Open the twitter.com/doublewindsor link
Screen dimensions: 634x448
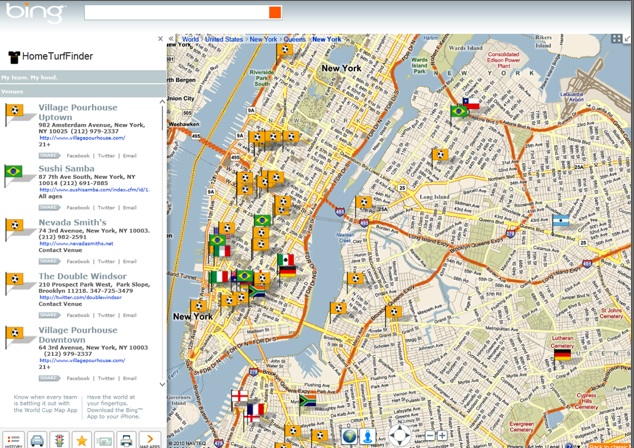(80, 297)
